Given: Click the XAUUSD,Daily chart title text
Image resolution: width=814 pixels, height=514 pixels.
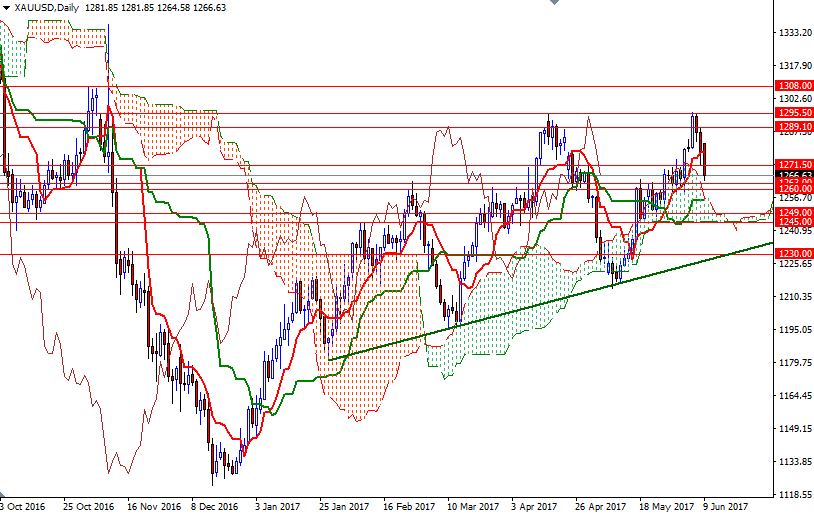Looking at the screenshot, I should (49, 7).
